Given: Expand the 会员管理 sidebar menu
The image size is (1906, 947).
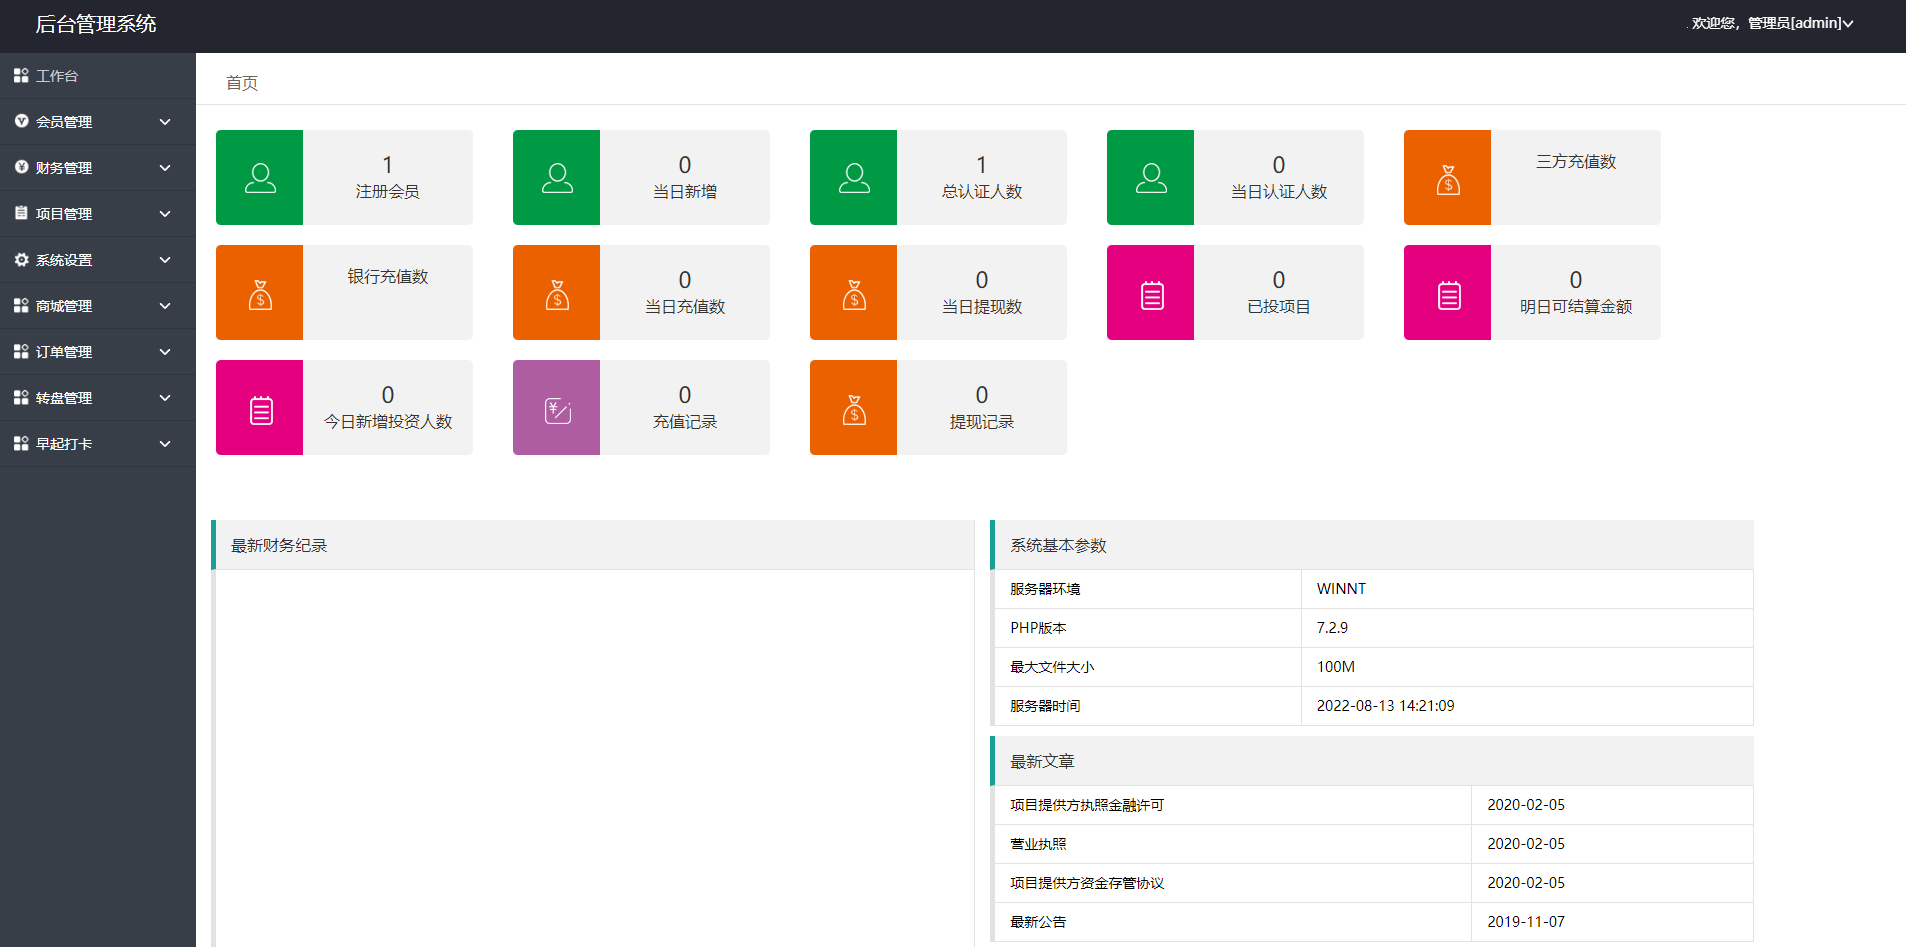Looking at the screenshot, I should [97, 122].
